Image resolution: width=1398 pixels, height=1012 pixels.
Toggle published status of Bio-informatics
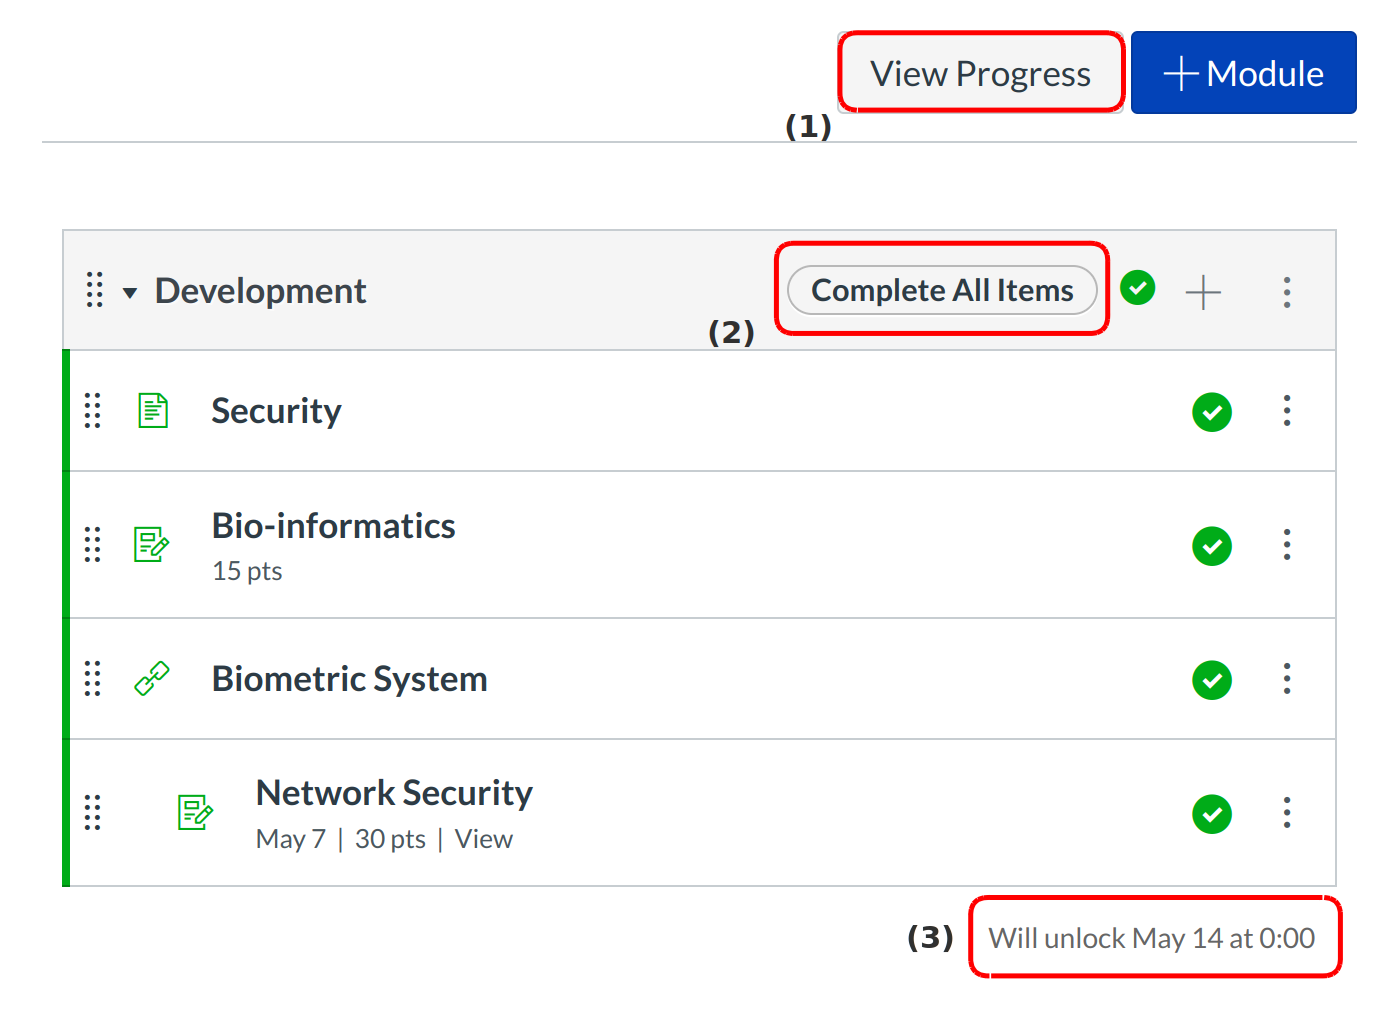tap(1212, 546)
